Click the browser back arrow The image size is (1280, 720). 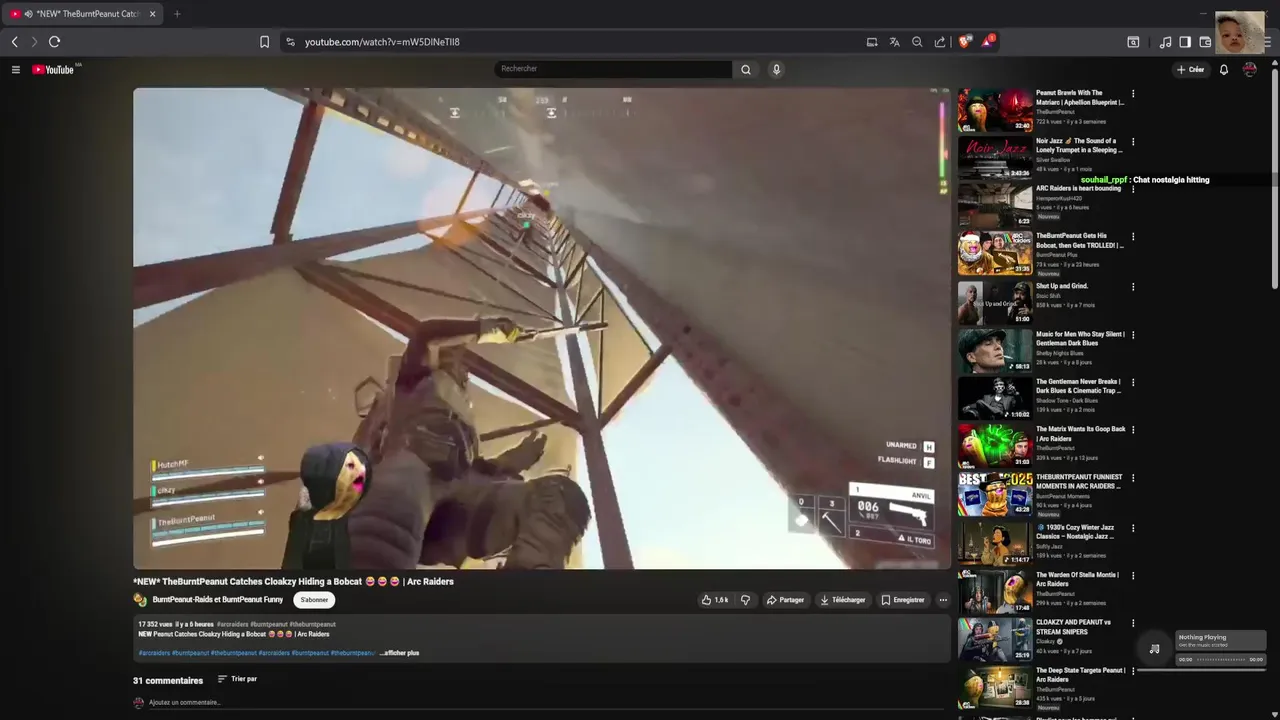14,42
